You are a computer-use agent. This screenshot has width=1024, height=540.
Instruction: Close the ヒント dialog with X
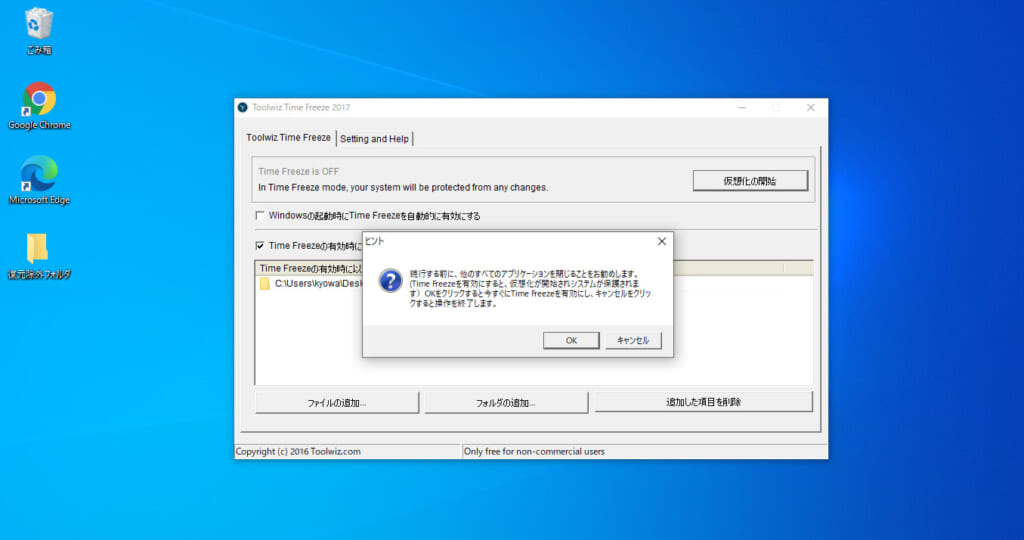coord(662,242)
